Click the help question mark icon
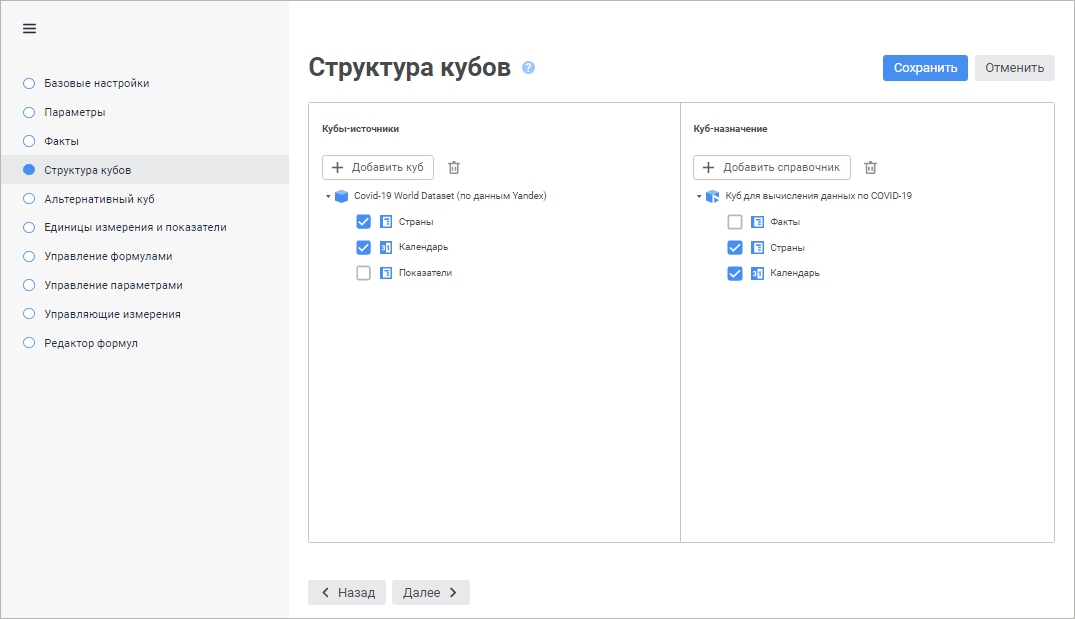Screen dimensions: 1075x619 529,68
